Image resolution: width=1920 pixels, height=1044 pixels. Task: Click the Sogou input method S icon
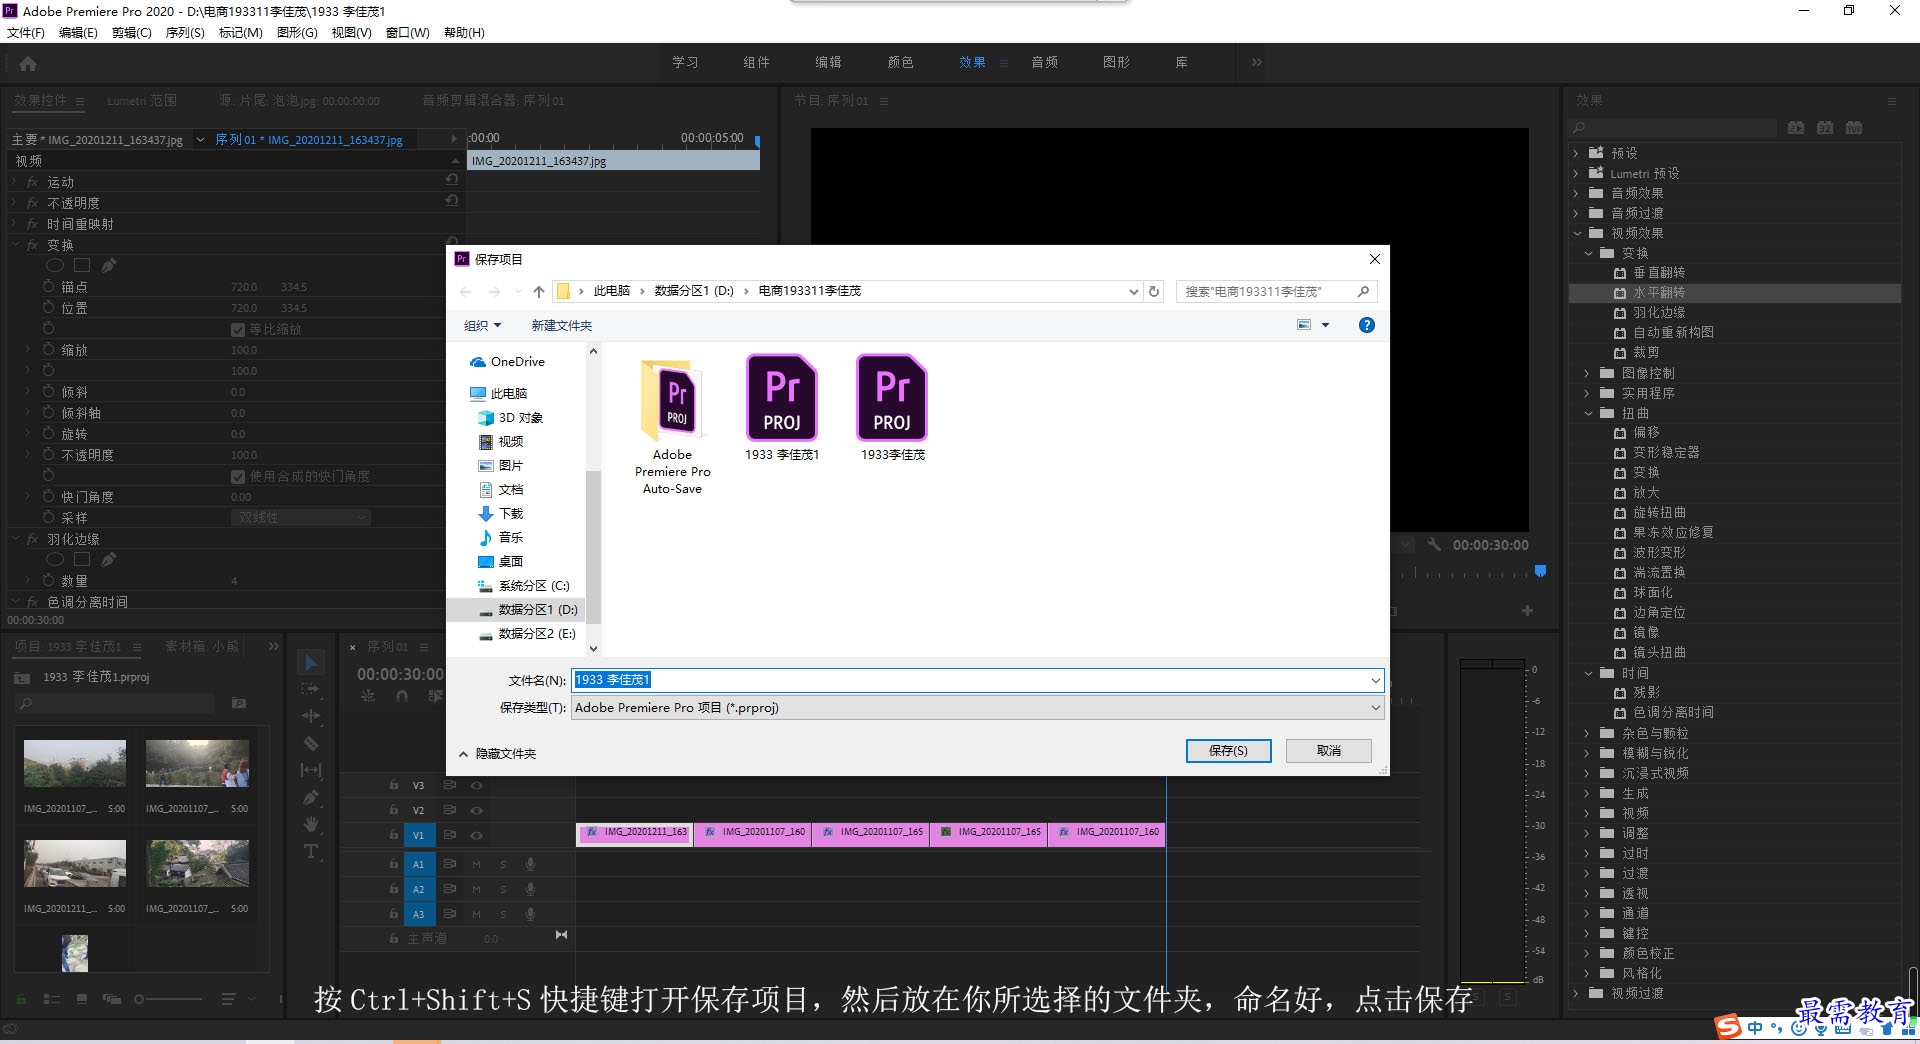pyautogui.click(x=1728, y=1026)
